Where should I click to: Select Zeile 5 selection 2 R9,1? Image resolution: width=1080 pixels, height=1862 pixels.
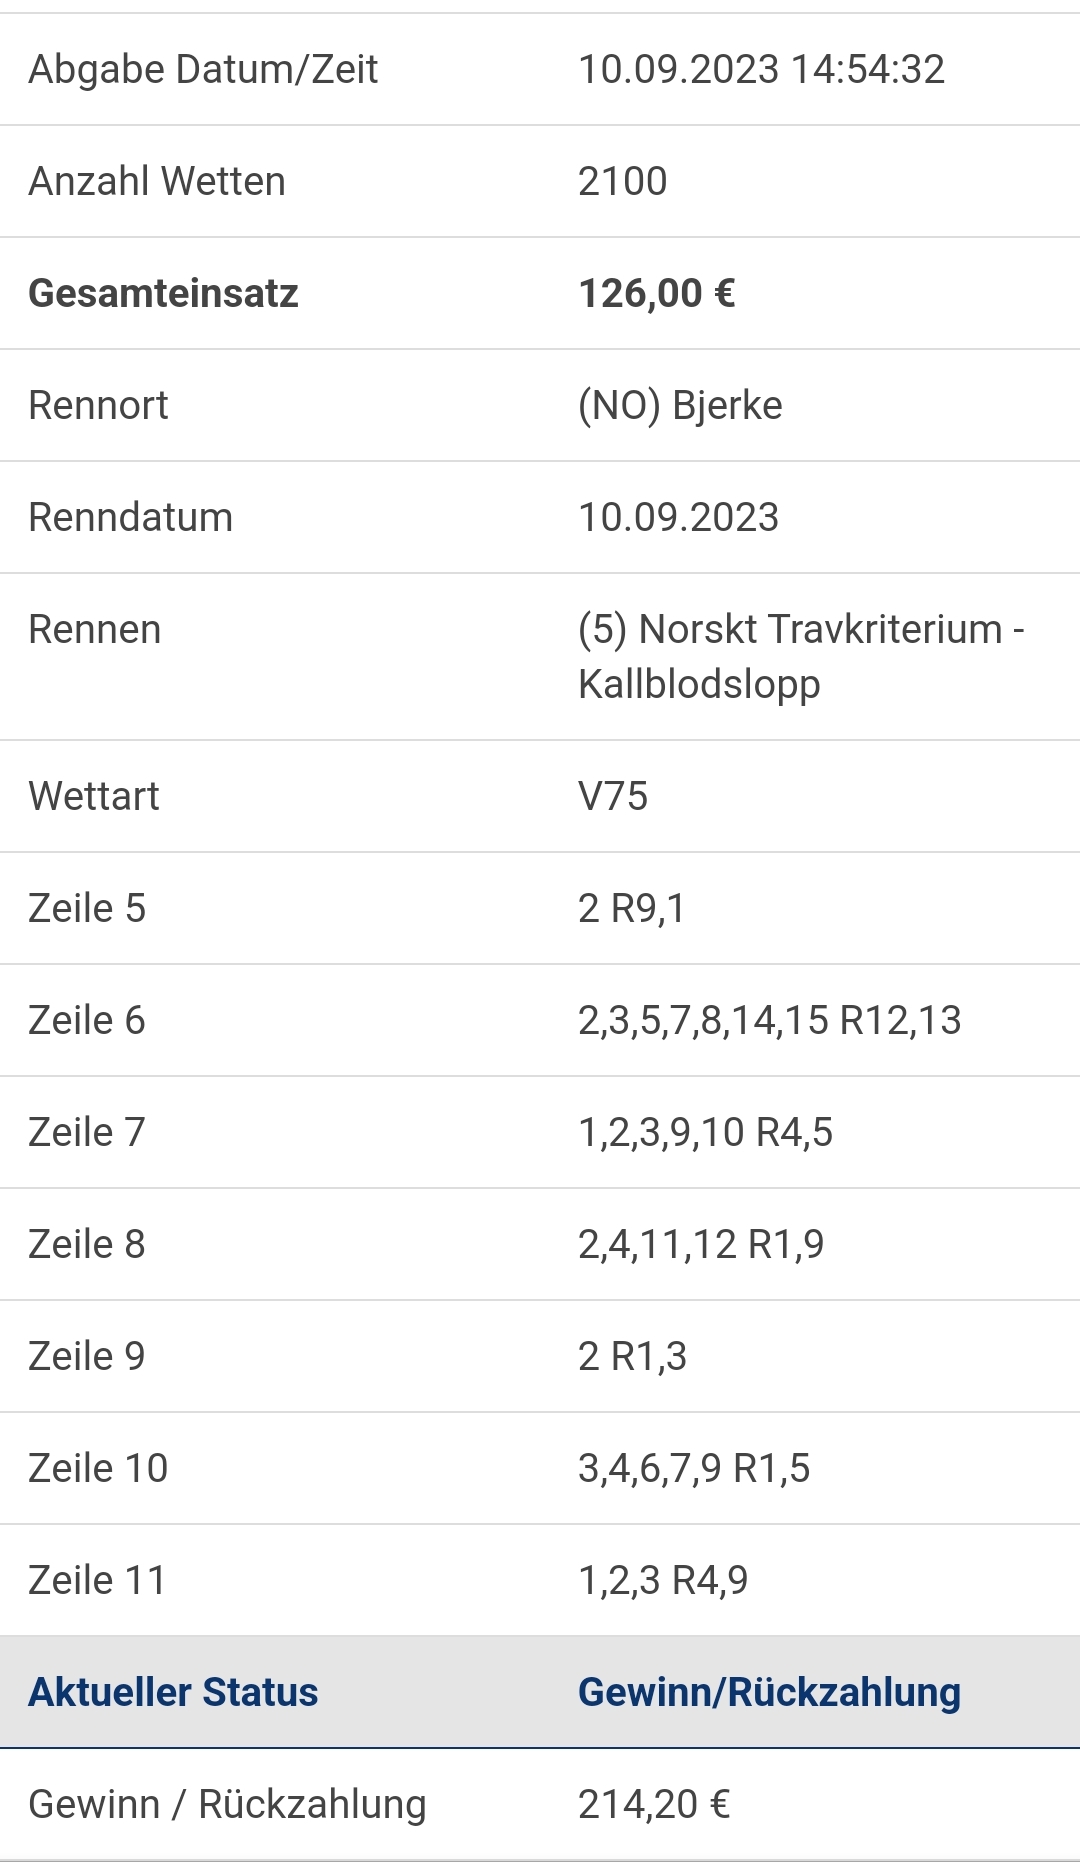click(x=632, y=909)
